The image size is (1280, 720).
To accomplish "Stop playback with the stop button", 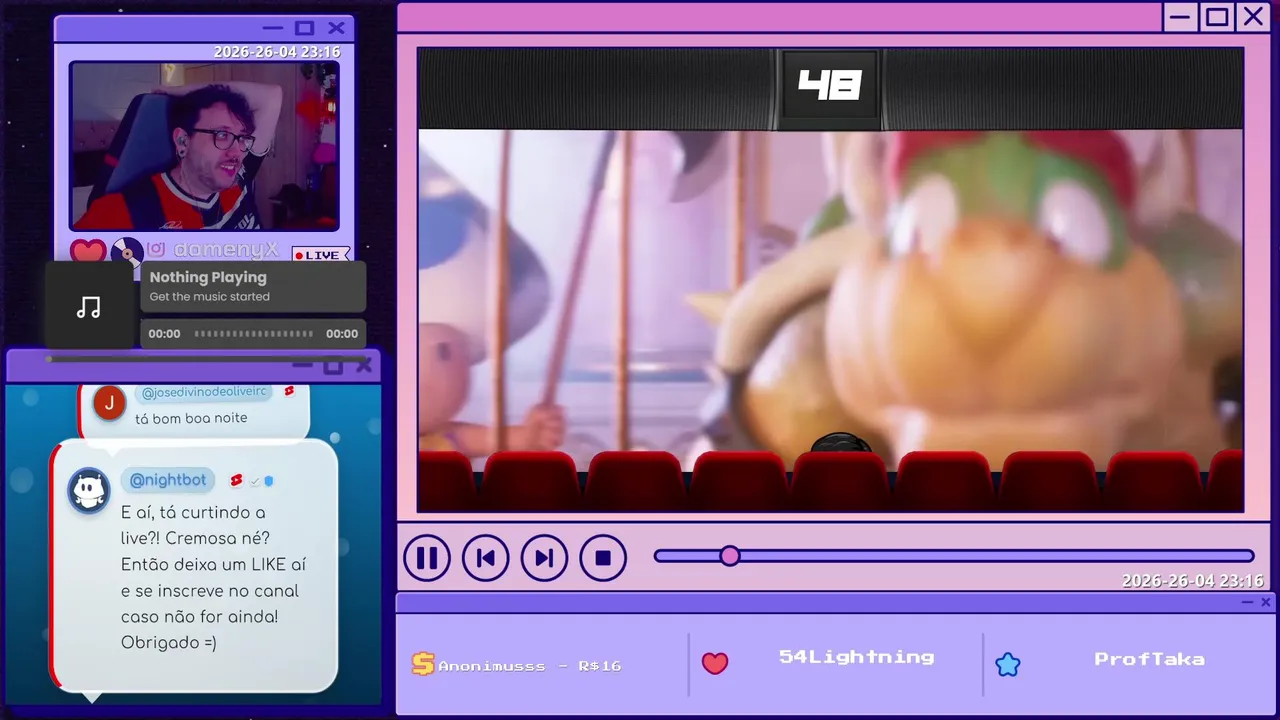I will pyautogui.click(x=603, y=558).
